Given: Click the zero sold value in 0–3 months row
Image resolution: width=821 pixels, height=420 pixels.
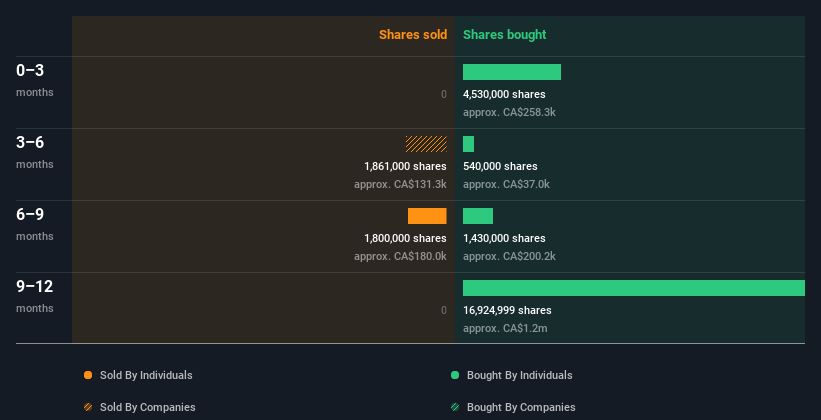Looking at the screenshot, I should 444,94.
